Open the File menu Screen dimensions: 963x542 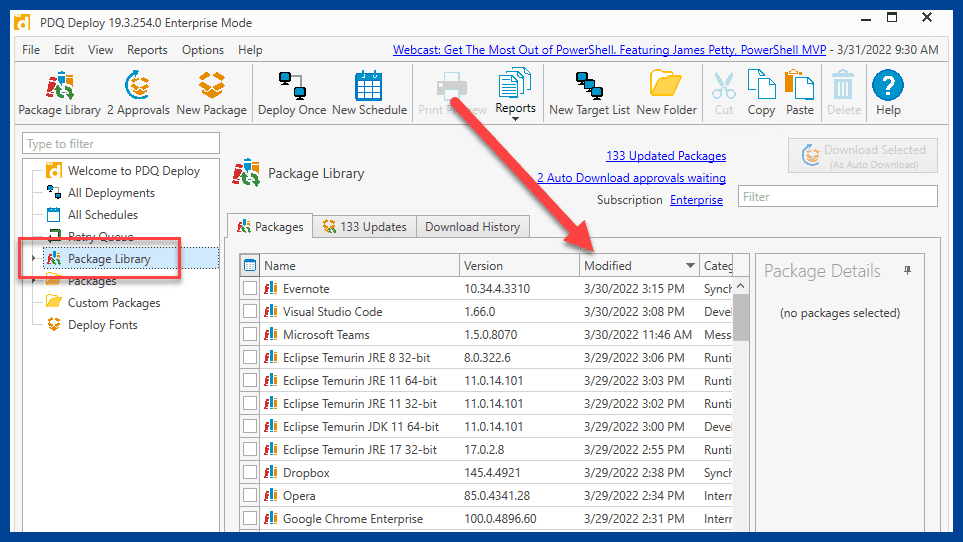tap(31, 50)
